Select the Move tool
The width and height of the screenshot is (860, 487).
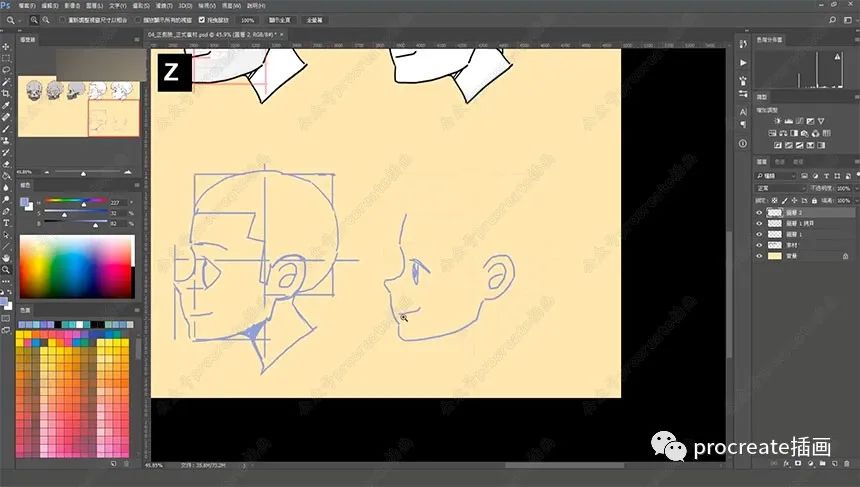(x=6, y=46)
